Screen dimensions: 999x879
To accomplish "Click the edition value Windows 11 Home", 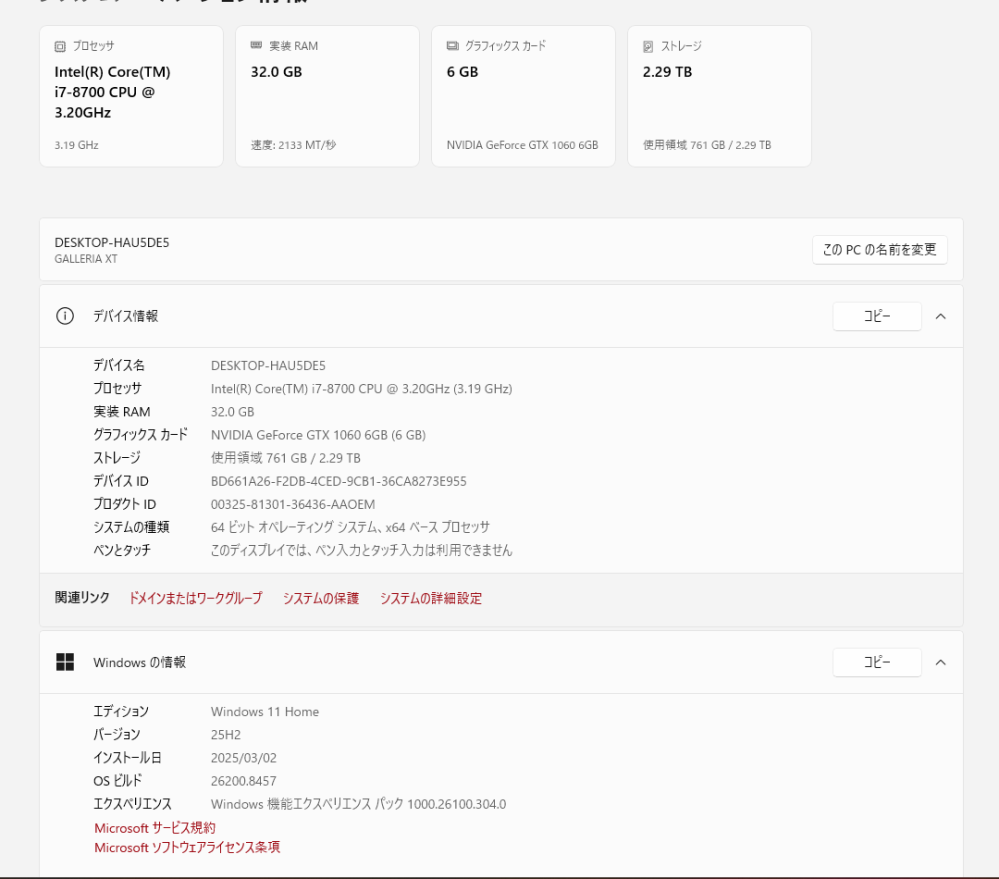I will [x=265, y=711].
